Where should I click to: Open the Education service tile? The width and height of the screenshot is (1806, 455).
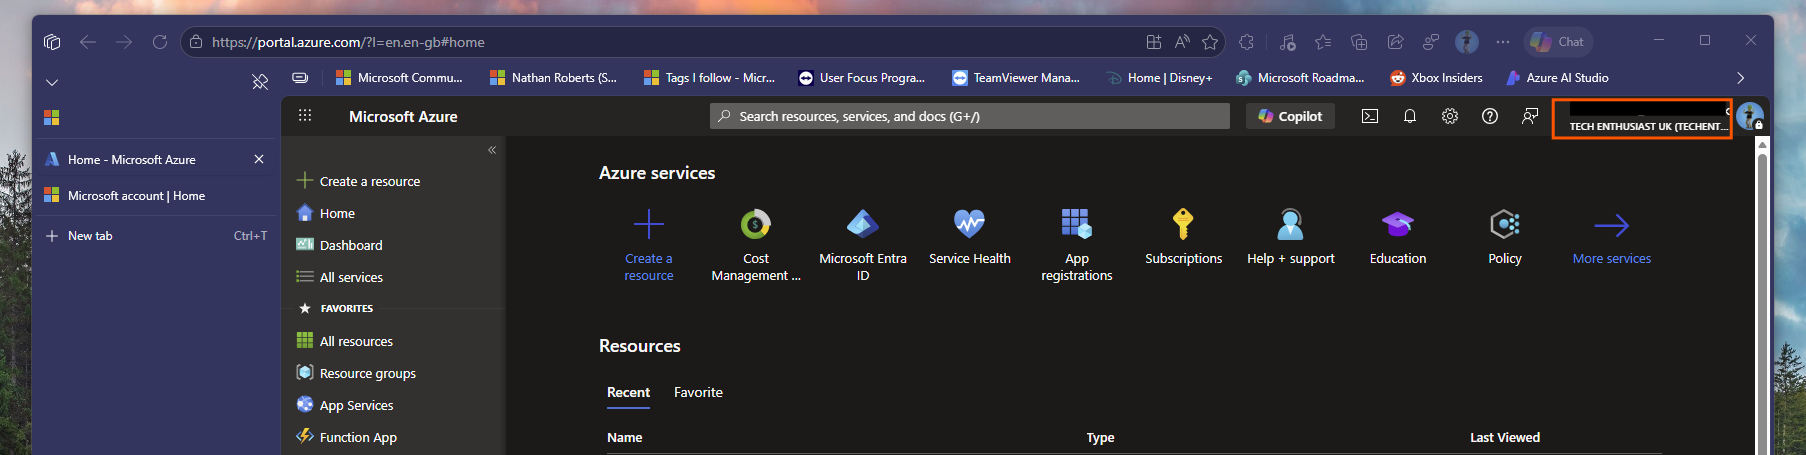click(1398, 237)
